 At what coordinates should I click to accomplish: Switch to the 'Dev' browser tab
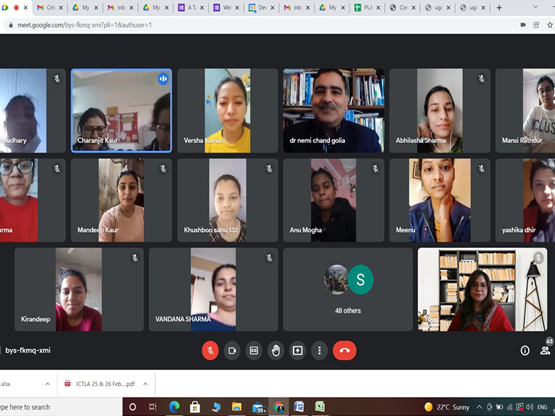click(260, 7)
